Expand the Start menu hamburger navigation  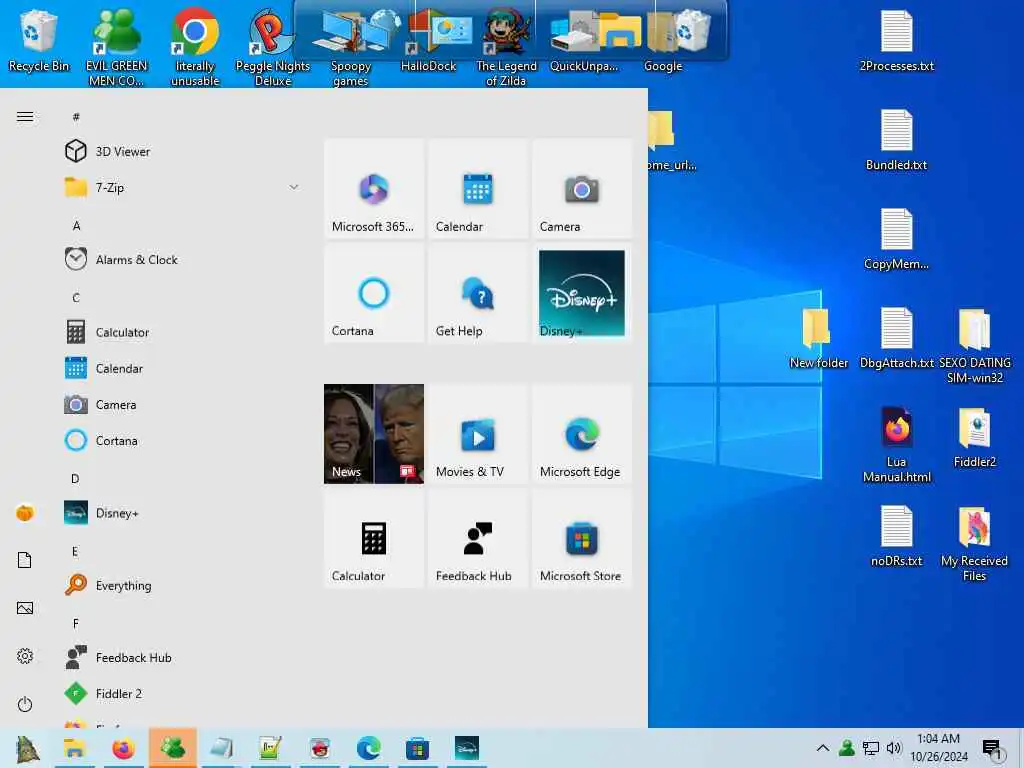(25, 117)
